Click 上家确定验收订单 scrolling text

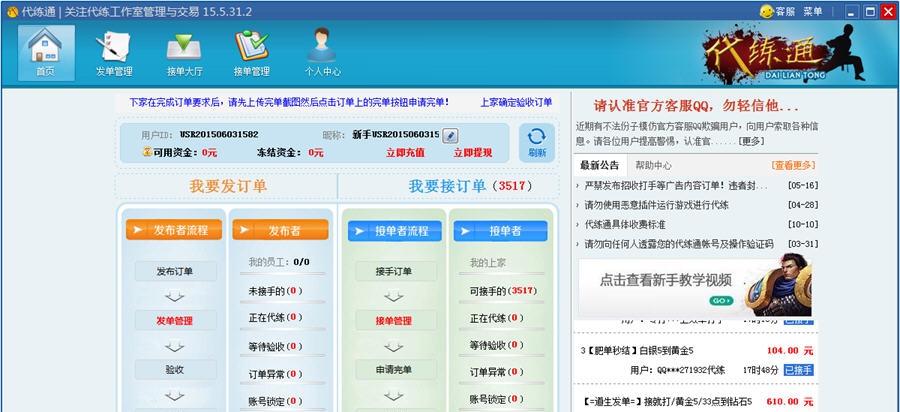click(516, 102)
